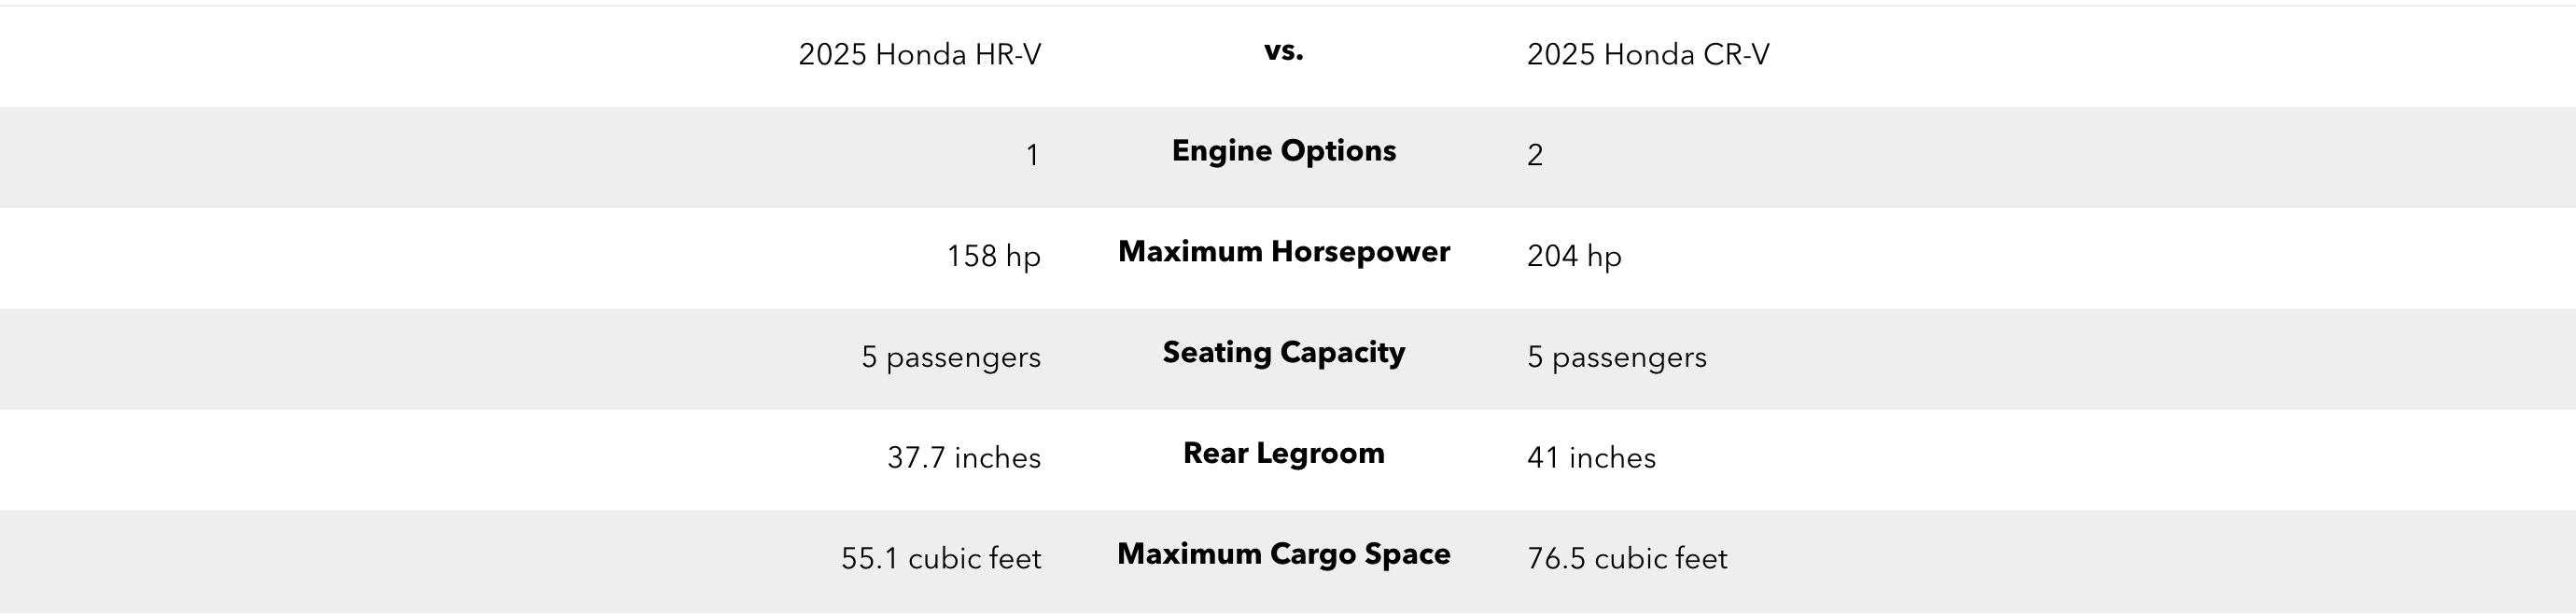Image resolution: width=2576 pixels, height=616 pixels.
Task: Click the 2025 Honda HR-V column header
Action: pos(919,54)
